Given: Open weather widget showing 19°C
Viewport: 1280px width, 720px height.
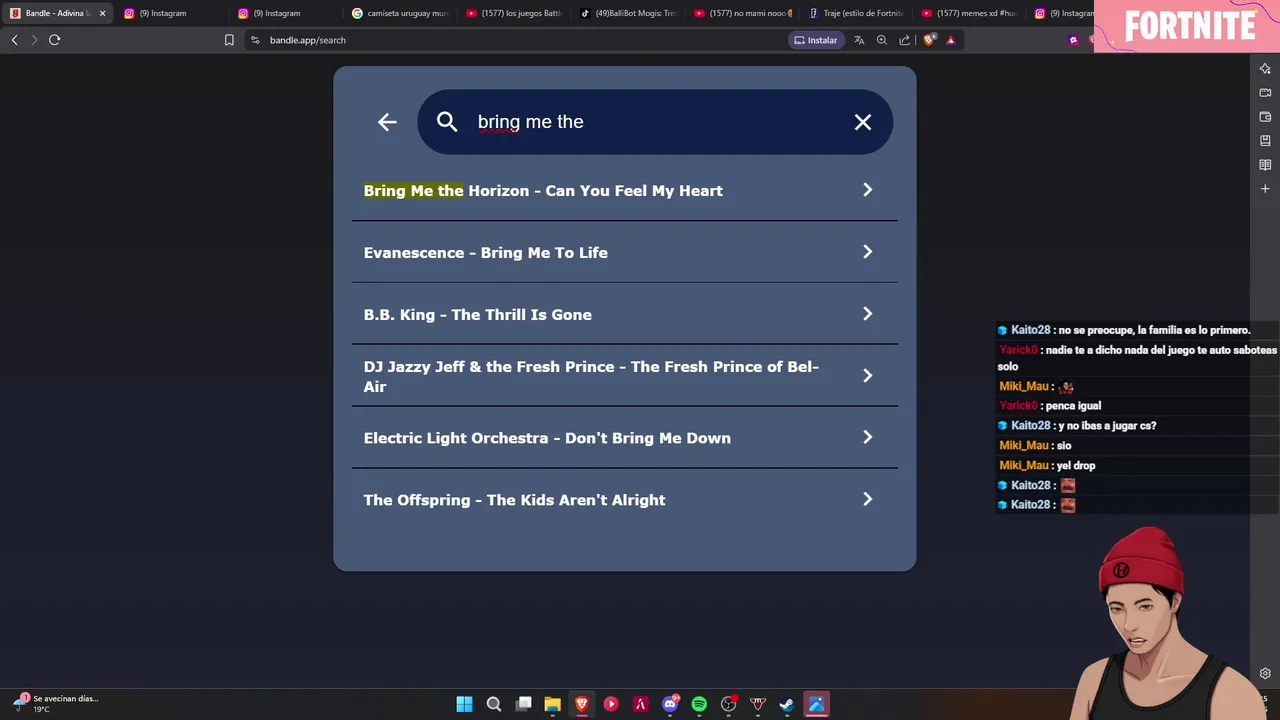Looking at the screenshot, I should click(56, 703).
